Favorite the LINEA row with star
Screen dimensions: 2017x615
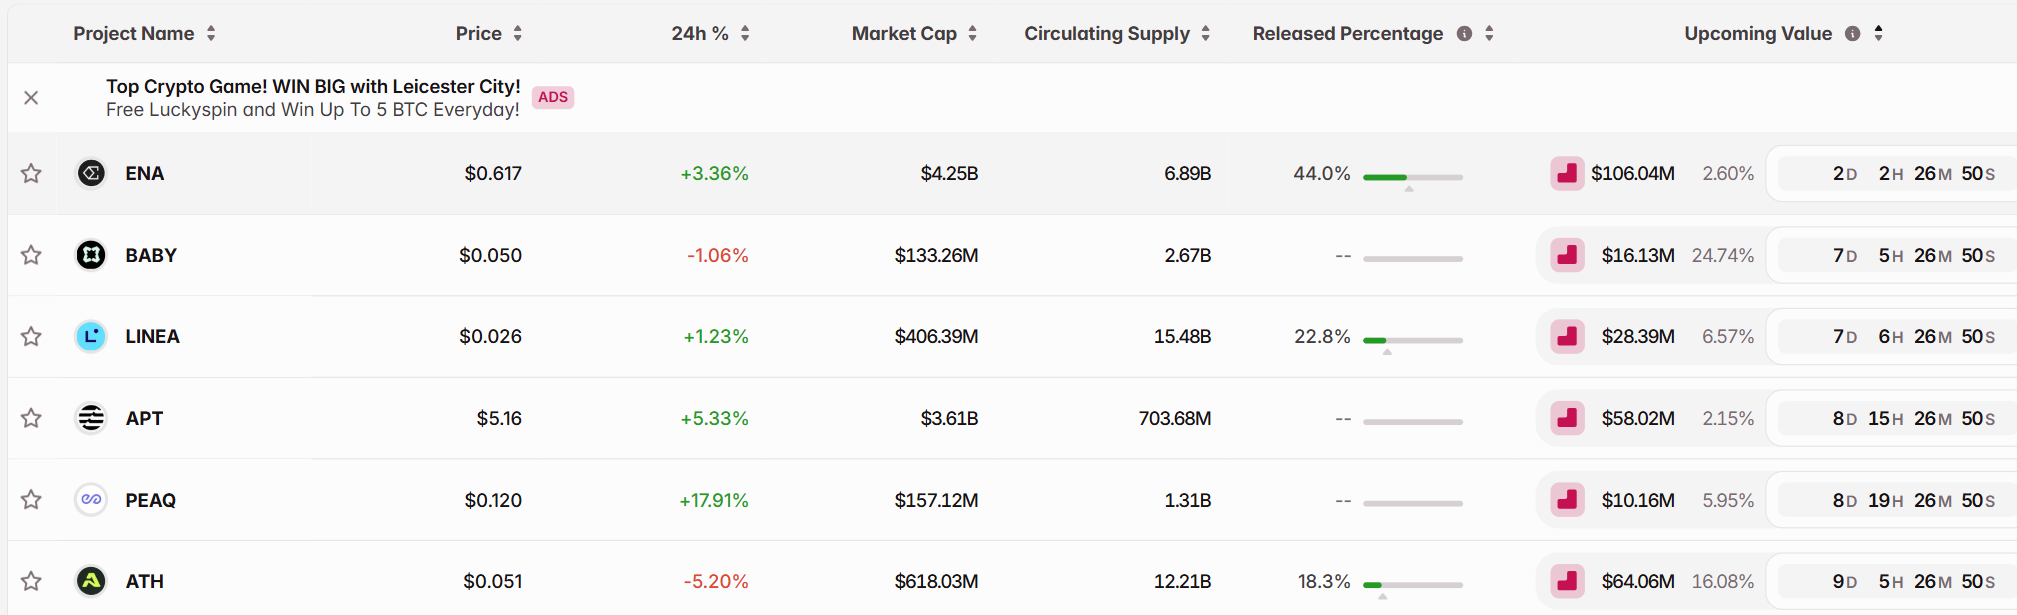[x=31, y=336]
